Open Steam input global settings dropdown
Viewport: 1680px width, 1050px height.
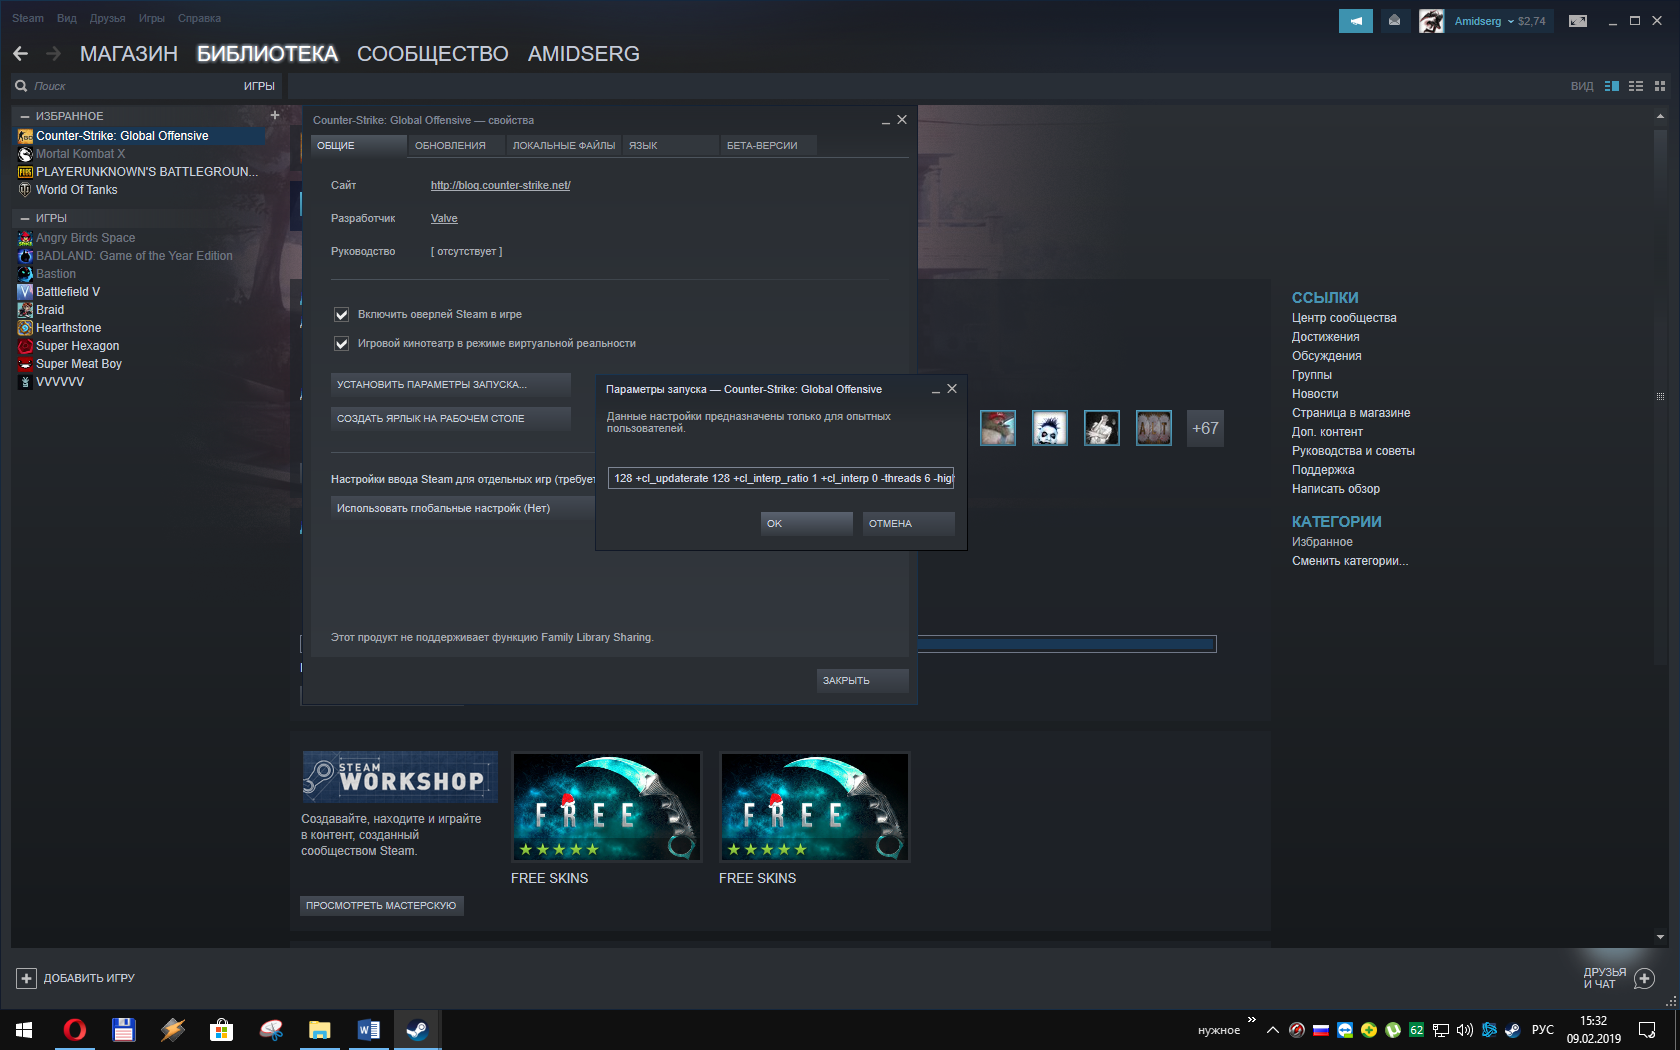pos(463,508)
